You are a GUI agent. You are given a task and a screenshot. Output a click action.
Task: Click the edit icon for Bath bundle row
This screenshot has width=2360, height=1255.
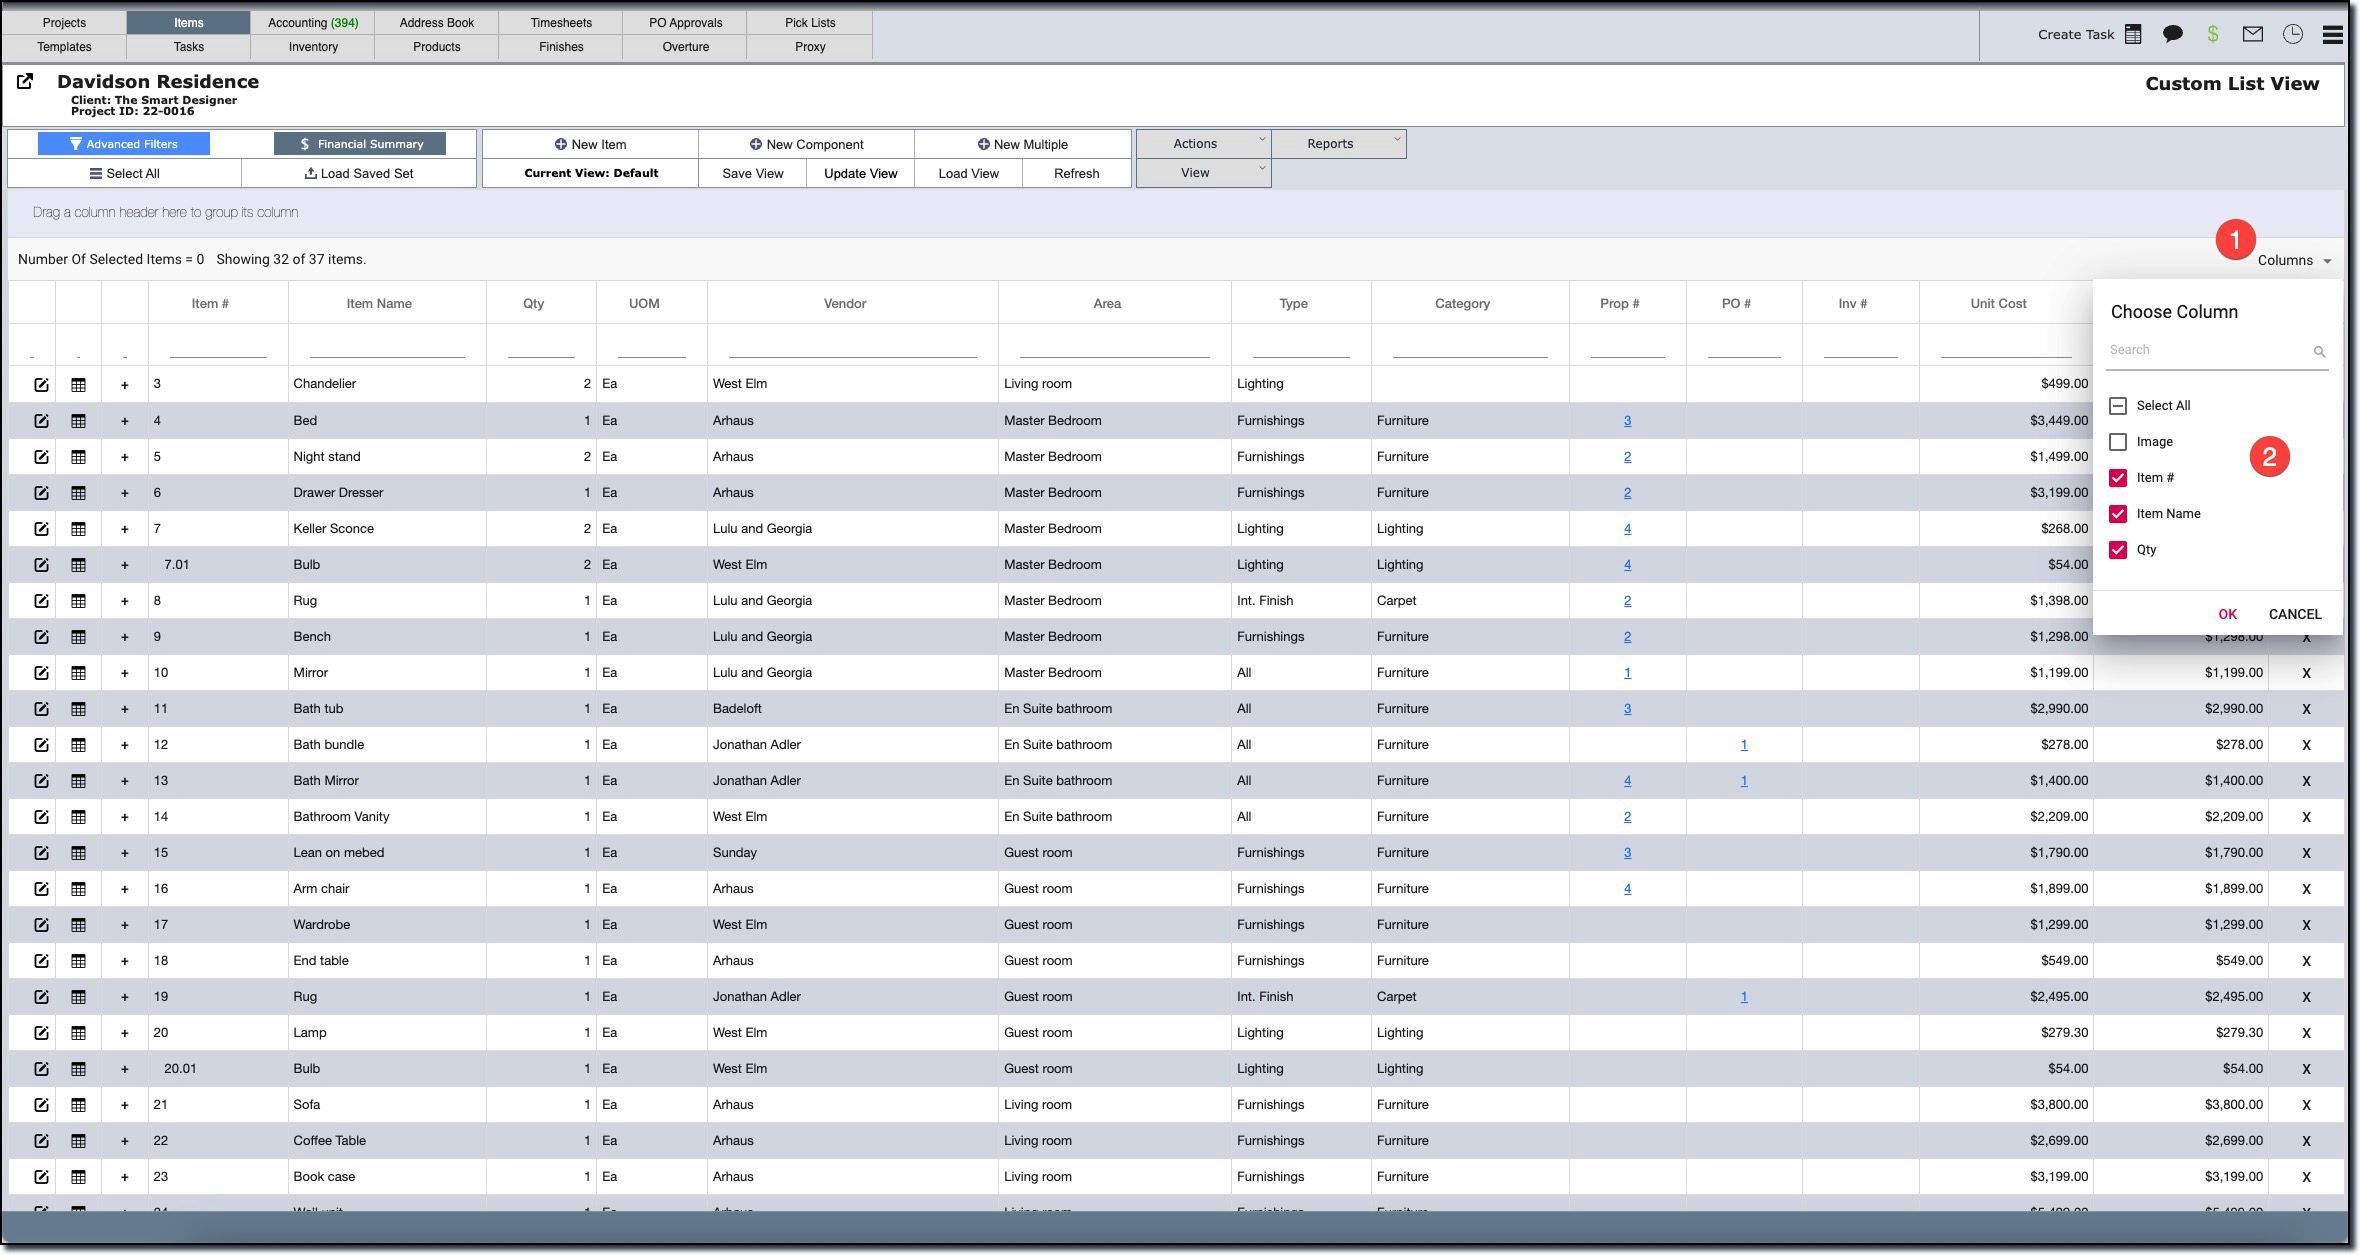click(x=41, y=745)
